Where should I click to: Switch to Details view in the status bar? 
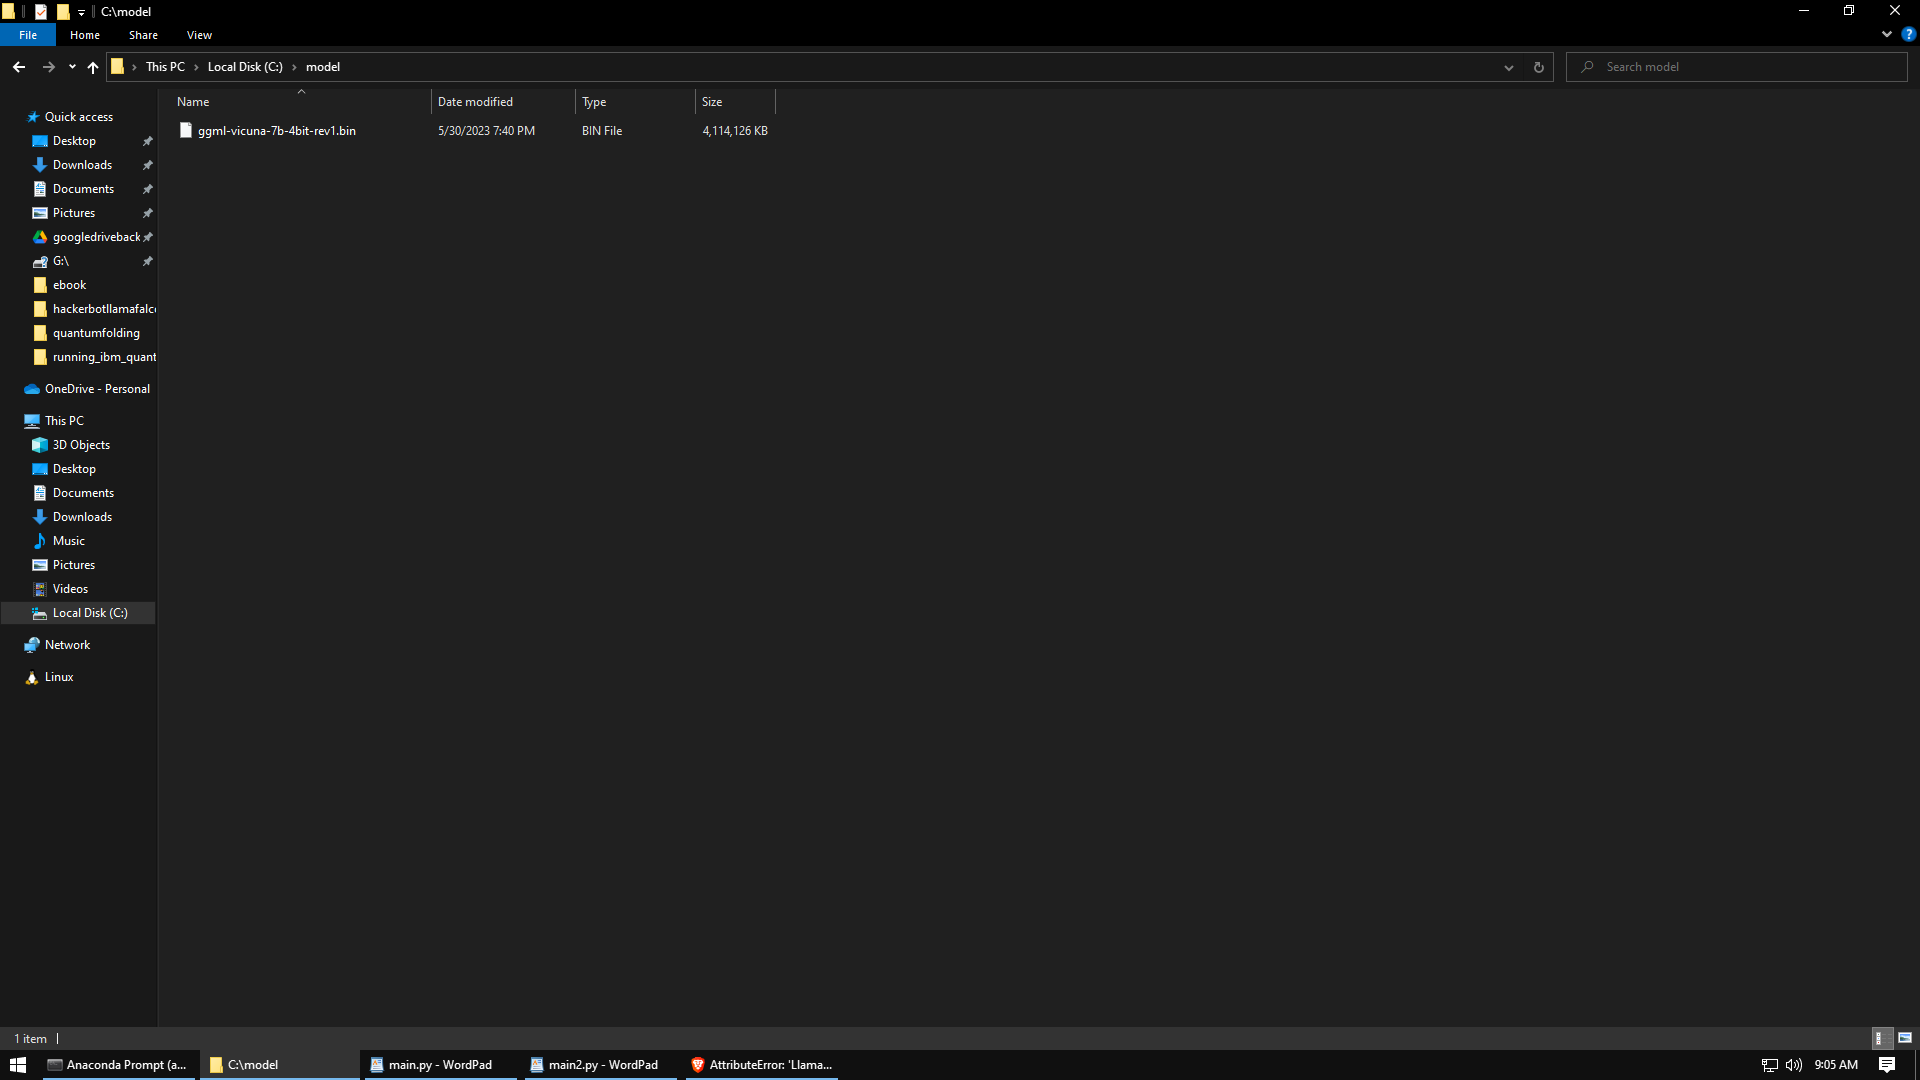(x=1881, y=1039)
